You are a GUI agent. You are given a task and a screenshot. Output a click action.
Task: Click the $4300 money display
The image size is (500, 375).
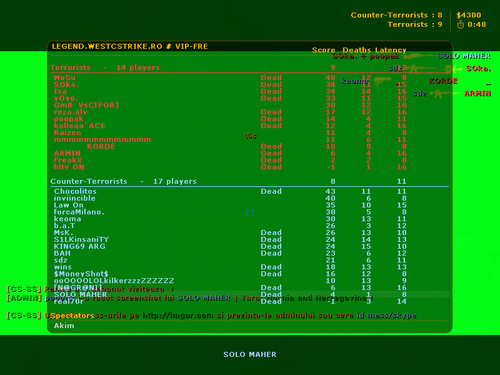469,15
